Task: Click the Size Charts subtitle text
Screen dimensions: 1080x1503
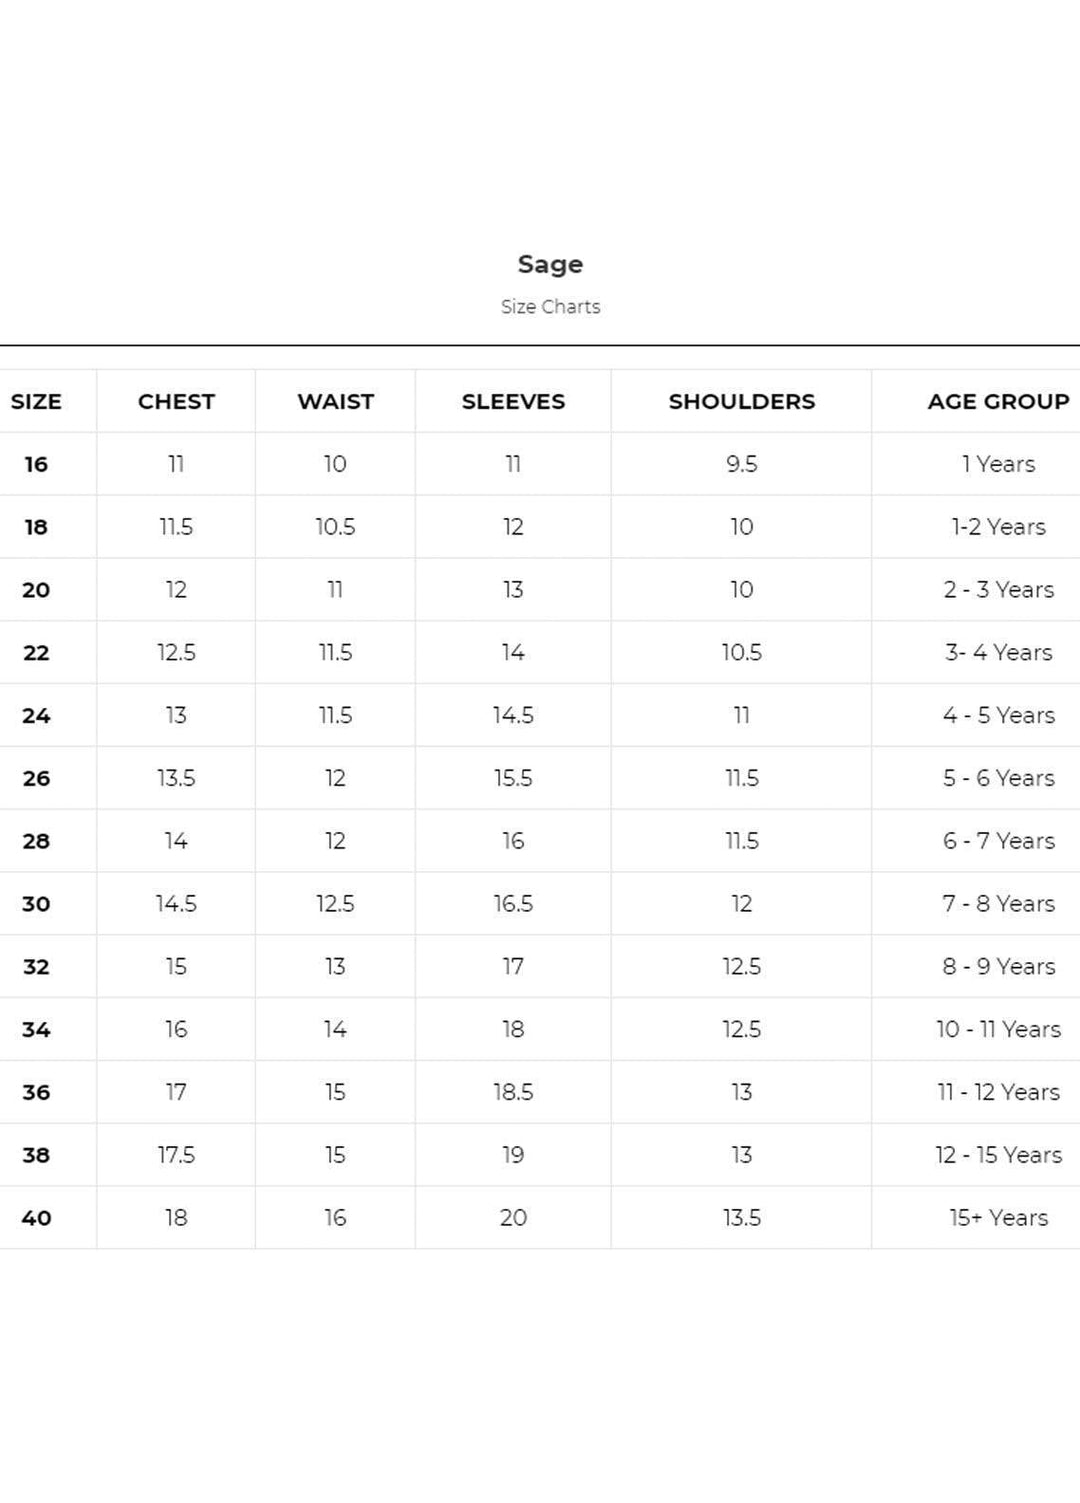Action: tap(550, 307)
